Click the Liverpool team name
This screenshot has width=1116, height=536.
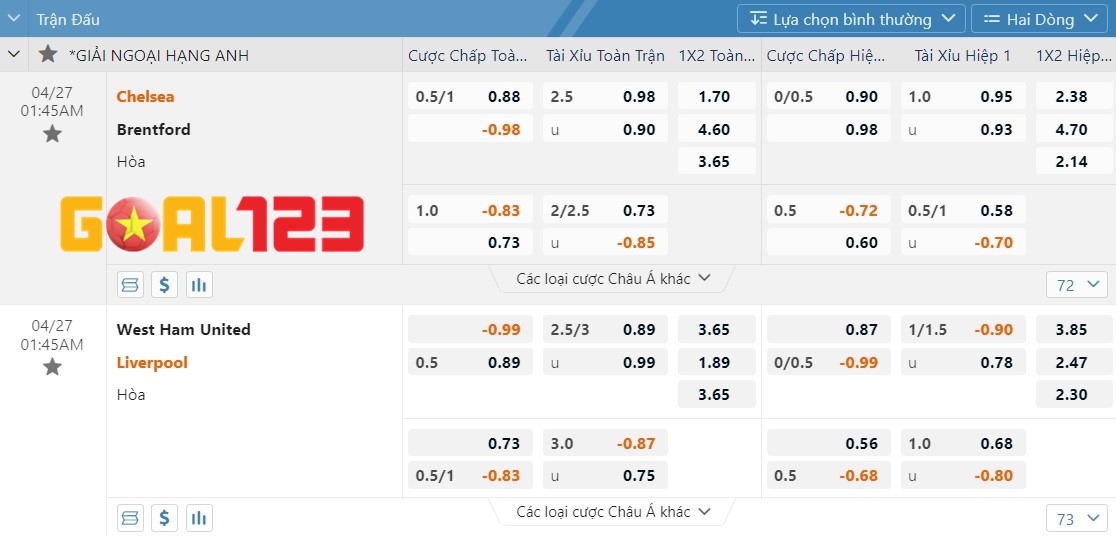[152, 362]
